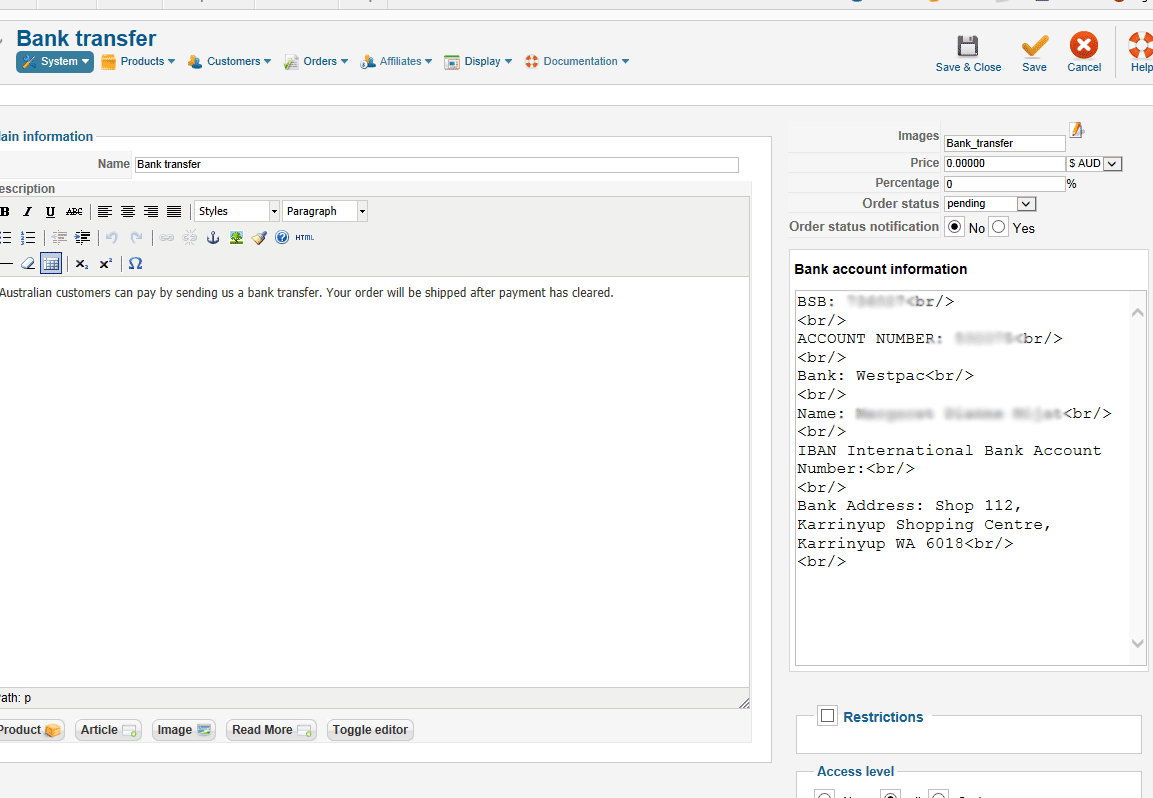Select Yes for order status notification
Viewport: 1153px width, 798px height.
[998, 228]
